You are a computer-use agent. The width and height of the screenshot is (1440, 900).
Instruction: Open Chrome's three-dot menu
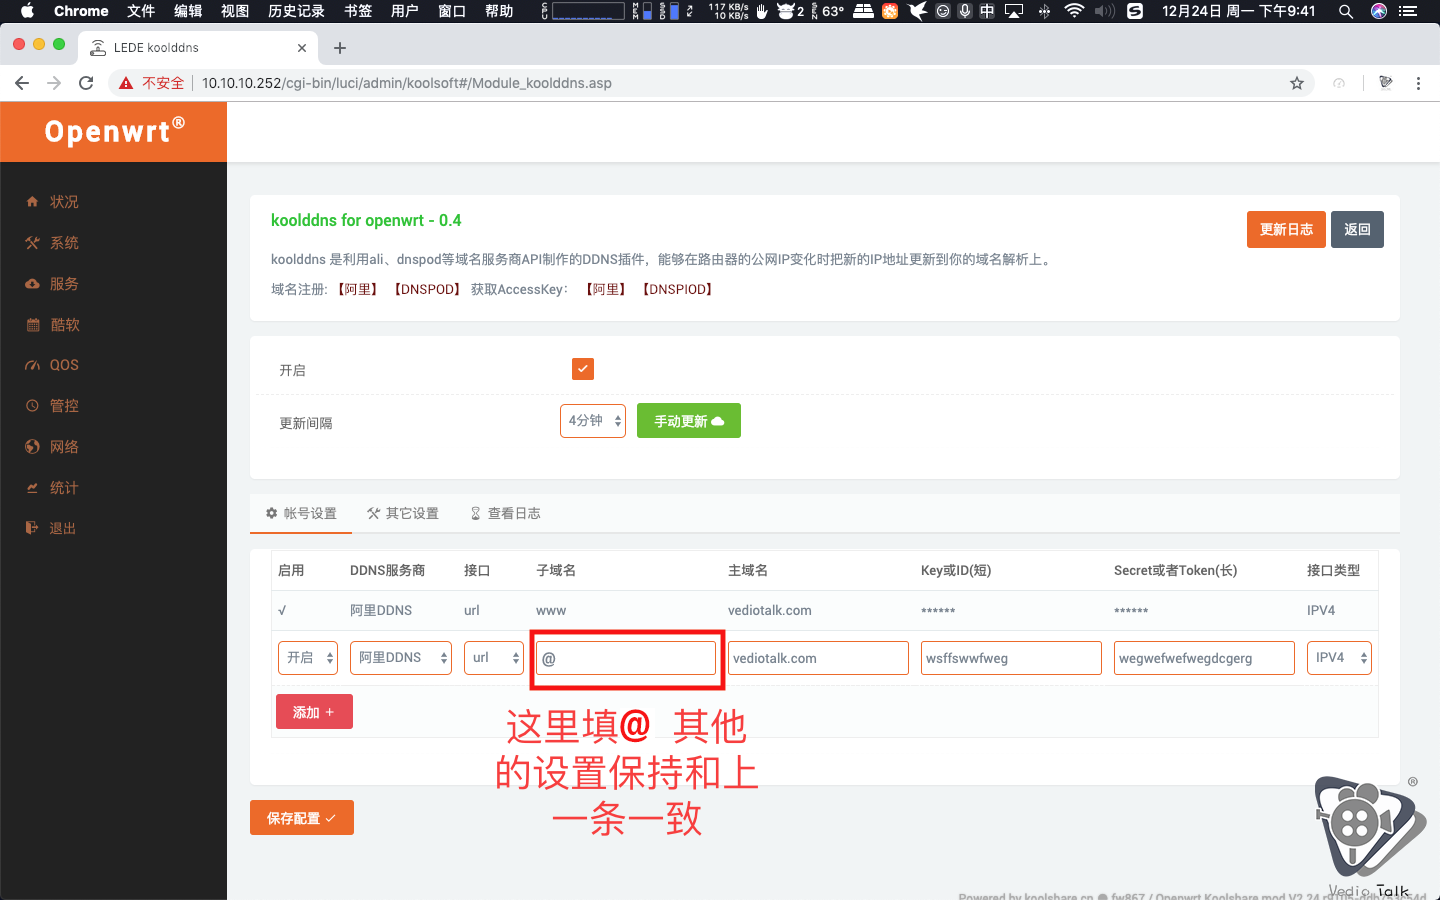click(1418, 83)
